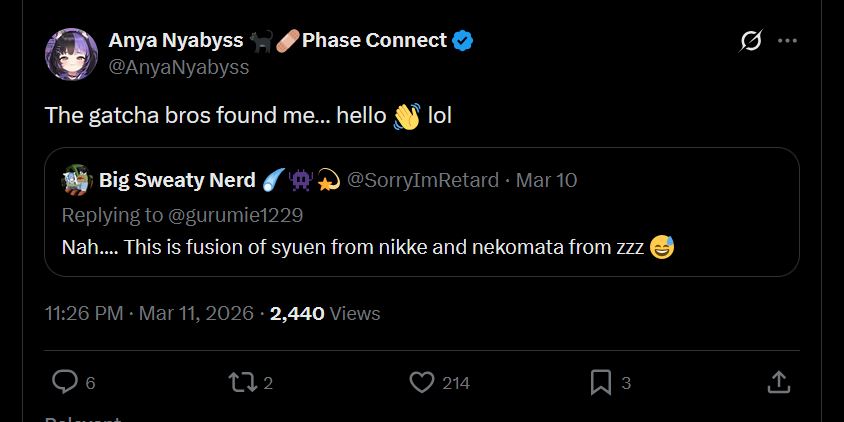
Task: Open the 2,440 Views analytics
Action: click(x=325, y=313)
